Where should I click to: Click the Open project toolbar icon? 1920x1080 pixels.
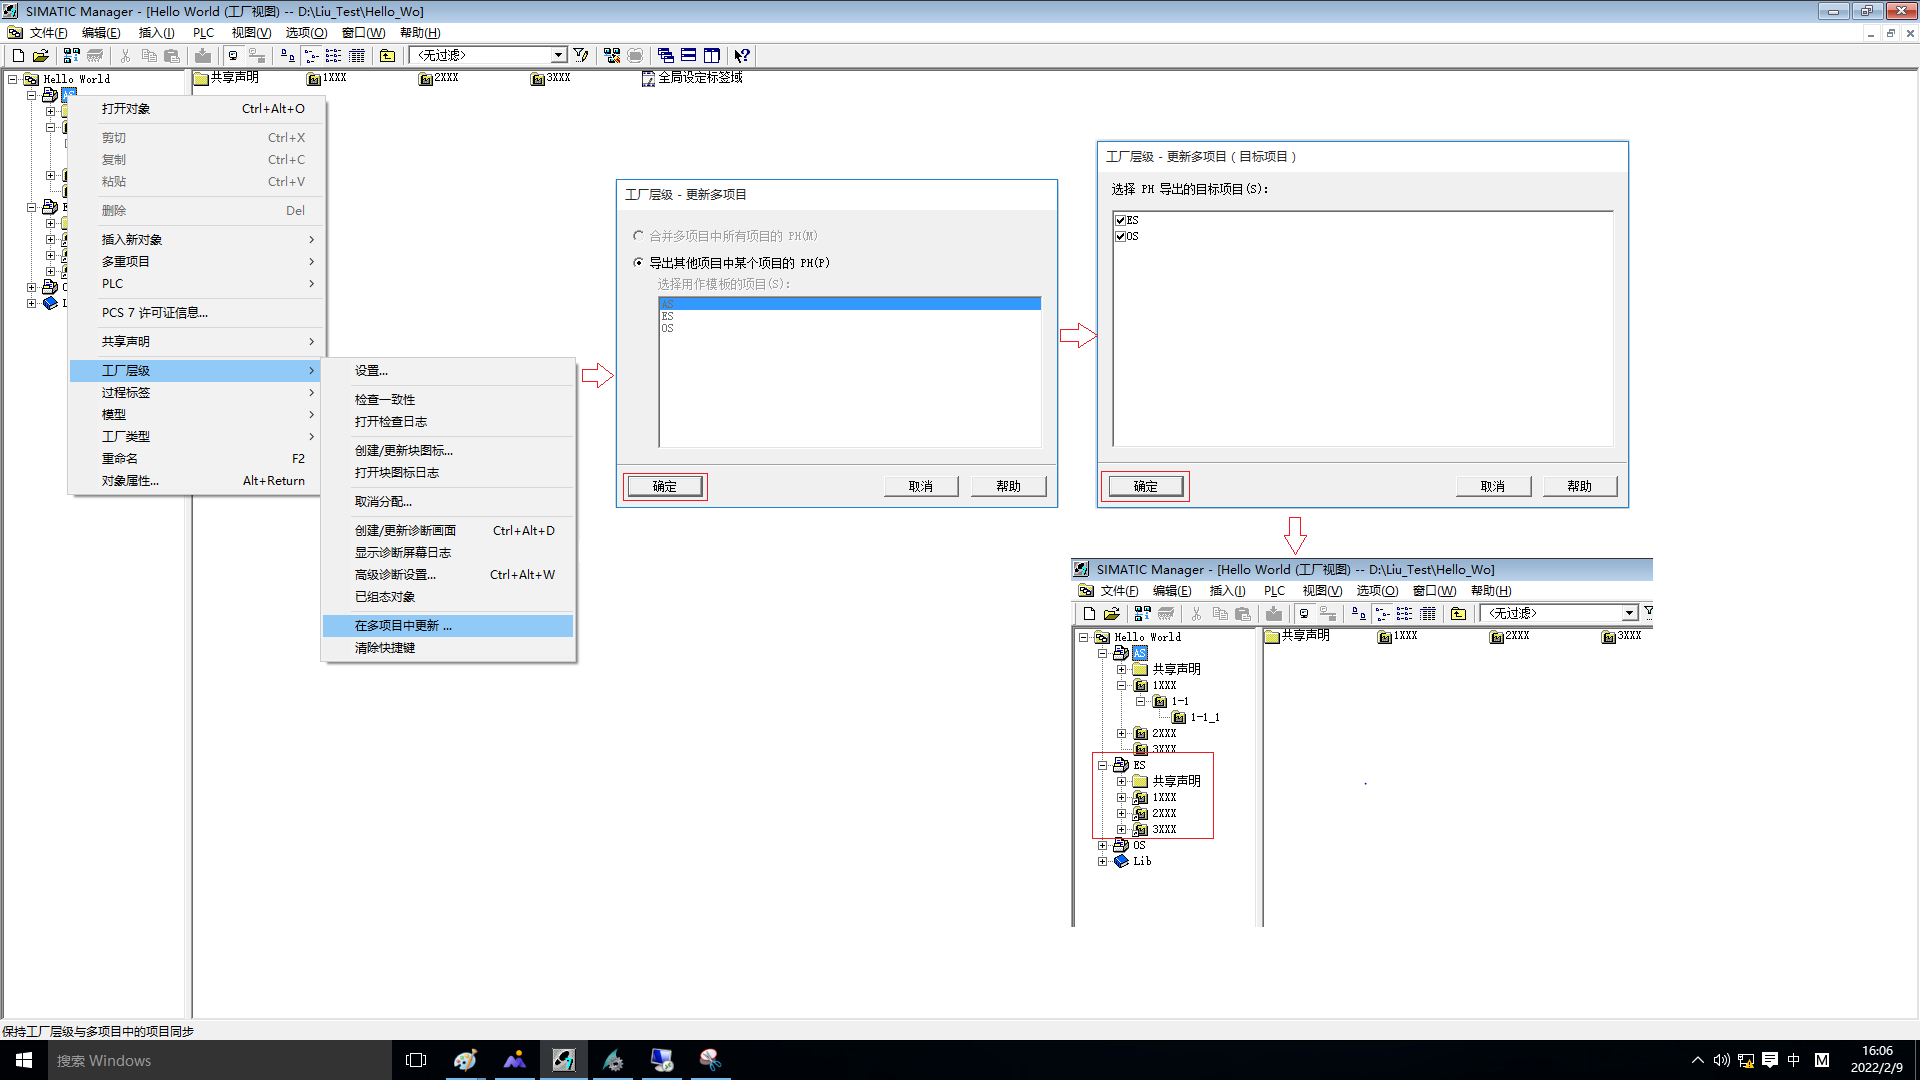coord(41,56)
